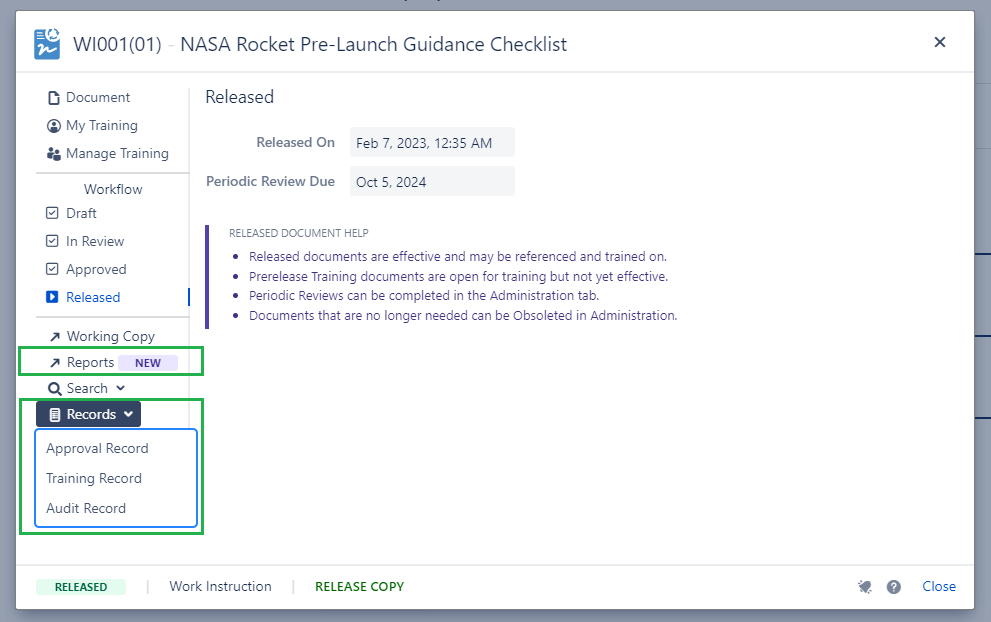Open Reports with NEW badge

(x=90, y=362)
